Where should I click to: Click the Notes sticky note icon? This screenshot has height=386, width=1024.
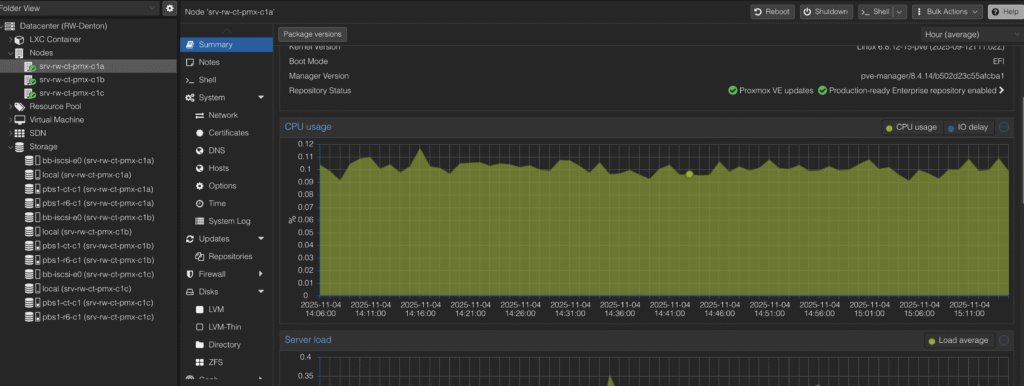point(190,63)
